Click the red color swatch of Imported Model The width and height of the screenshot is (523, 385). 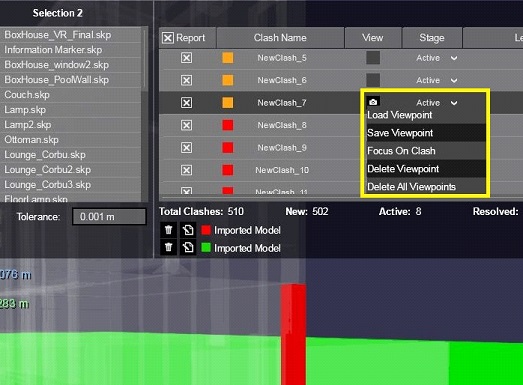pyautogui.click(x=206, y=230)
